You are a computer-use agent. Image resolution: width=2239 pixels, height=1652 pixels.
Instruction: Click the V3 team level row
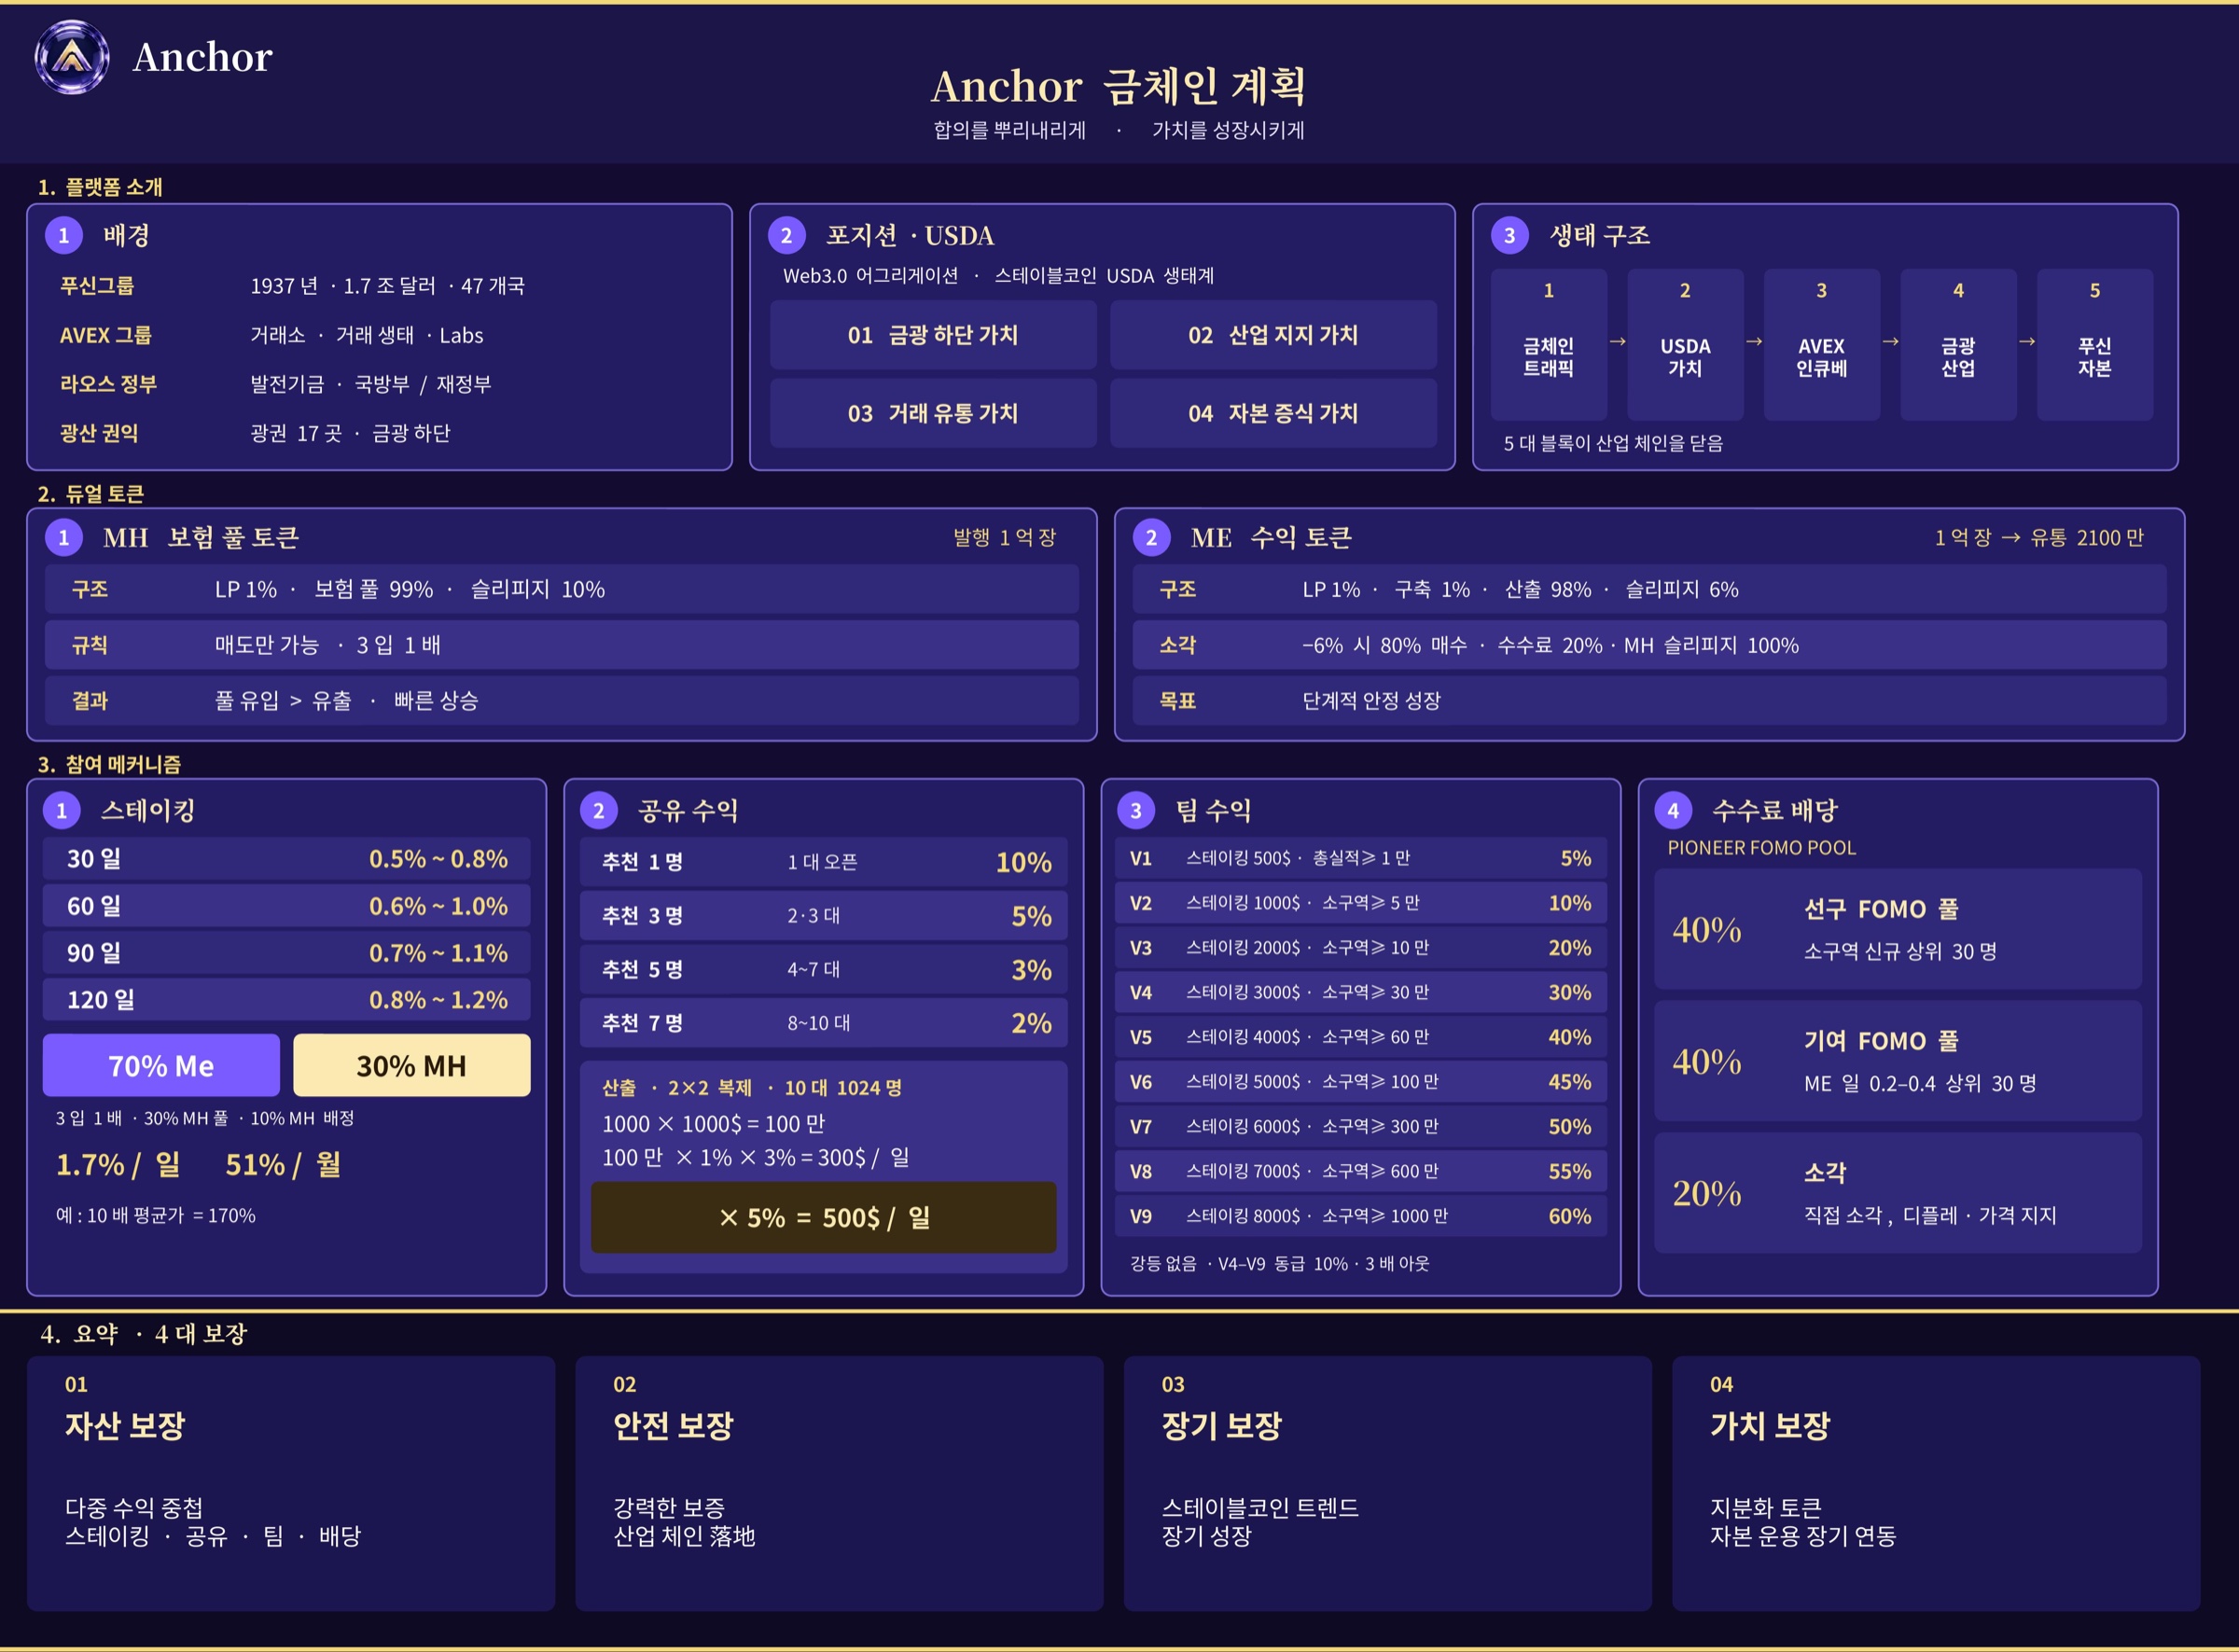[x=1361, y=947]
